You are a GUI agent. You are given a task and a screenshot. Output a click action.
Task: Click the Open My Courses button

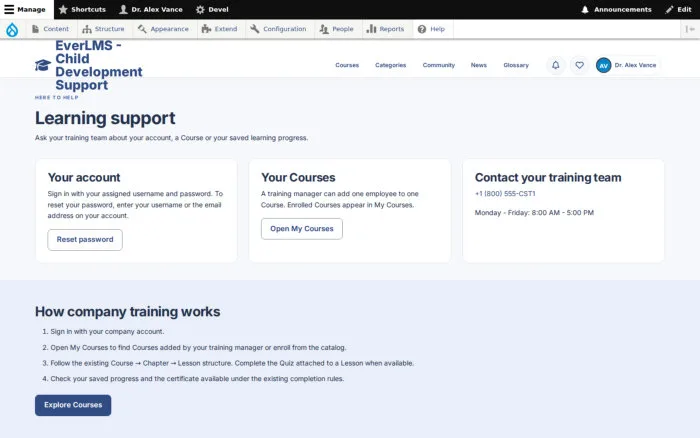[x=302, y=229]
